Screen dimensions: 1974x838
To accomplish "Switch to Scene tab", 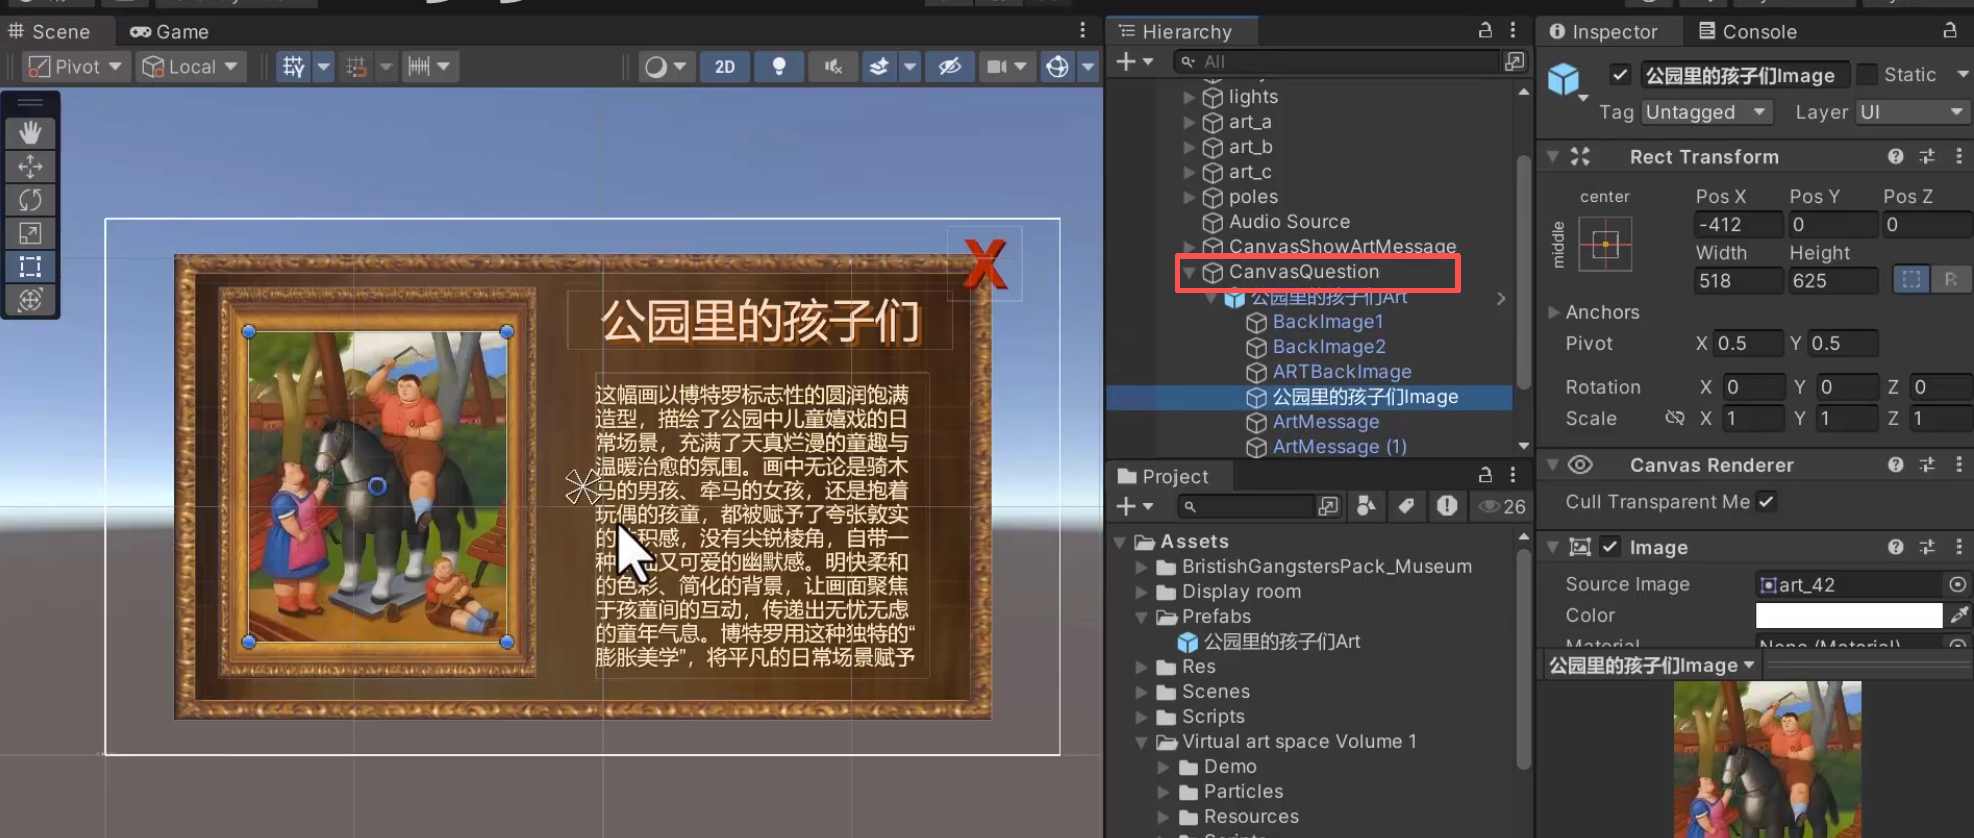I will (50, 32).
